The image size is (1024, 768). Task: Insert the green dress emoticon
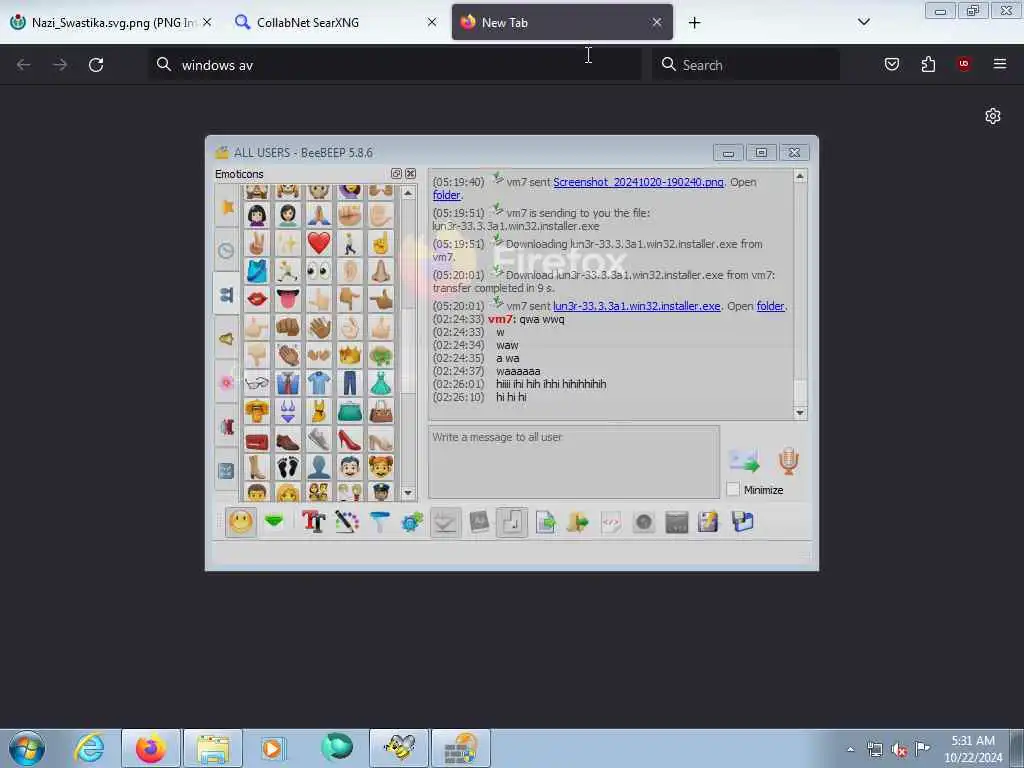click(x=381, y=383)
